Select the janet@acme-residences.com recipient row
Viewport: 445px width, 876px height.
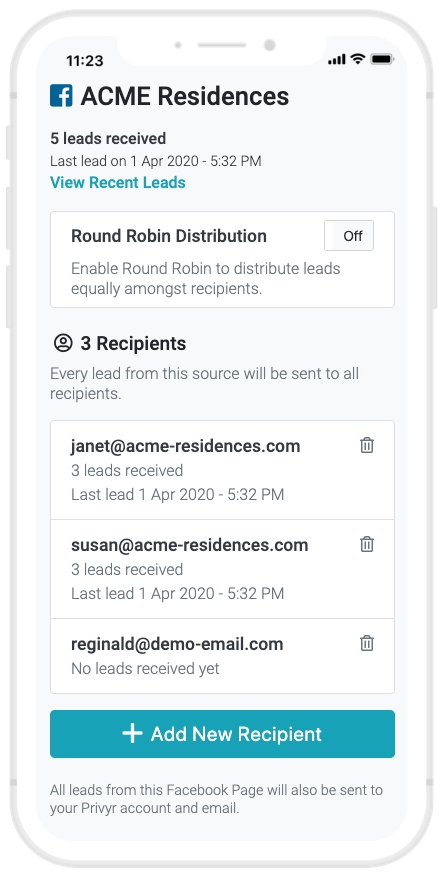(x=222, y=470)
